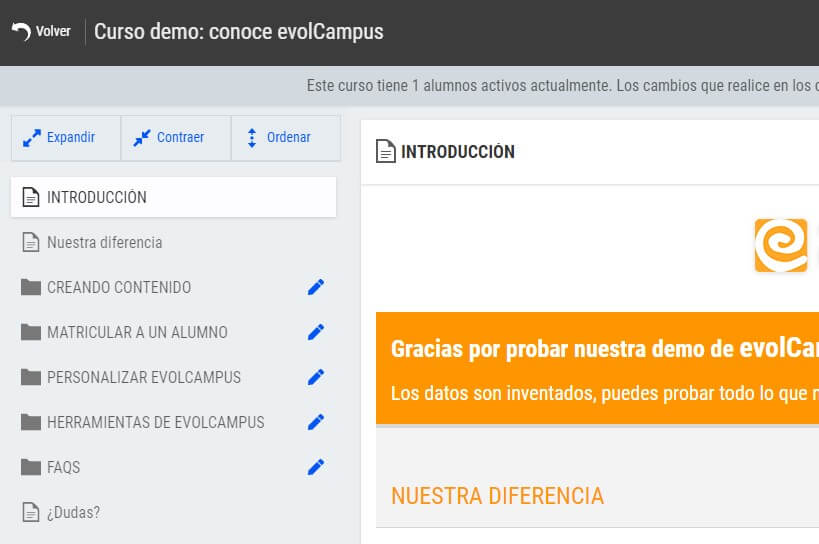819x544 pixels.
Task: Click the document icon in content header
Action: coord(385,151)
